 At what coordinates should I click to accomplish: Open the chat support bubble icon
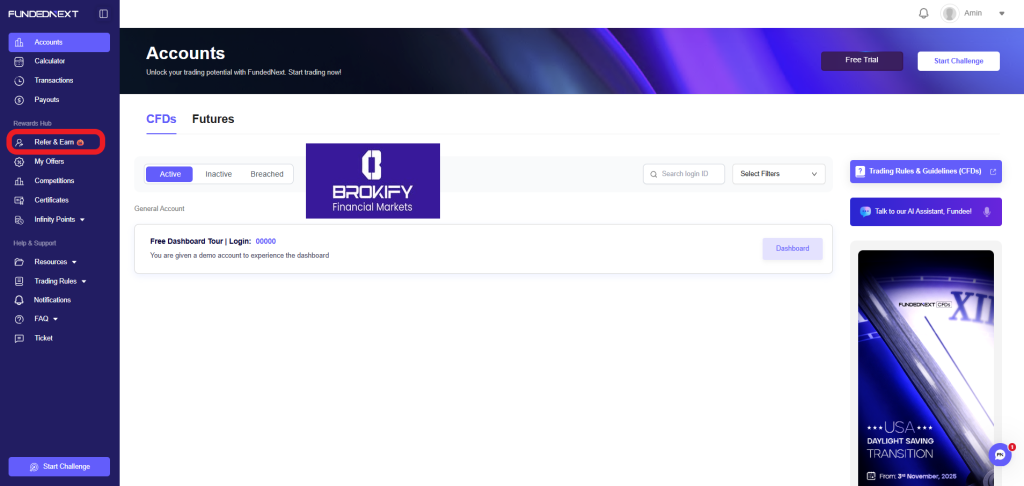999,455
